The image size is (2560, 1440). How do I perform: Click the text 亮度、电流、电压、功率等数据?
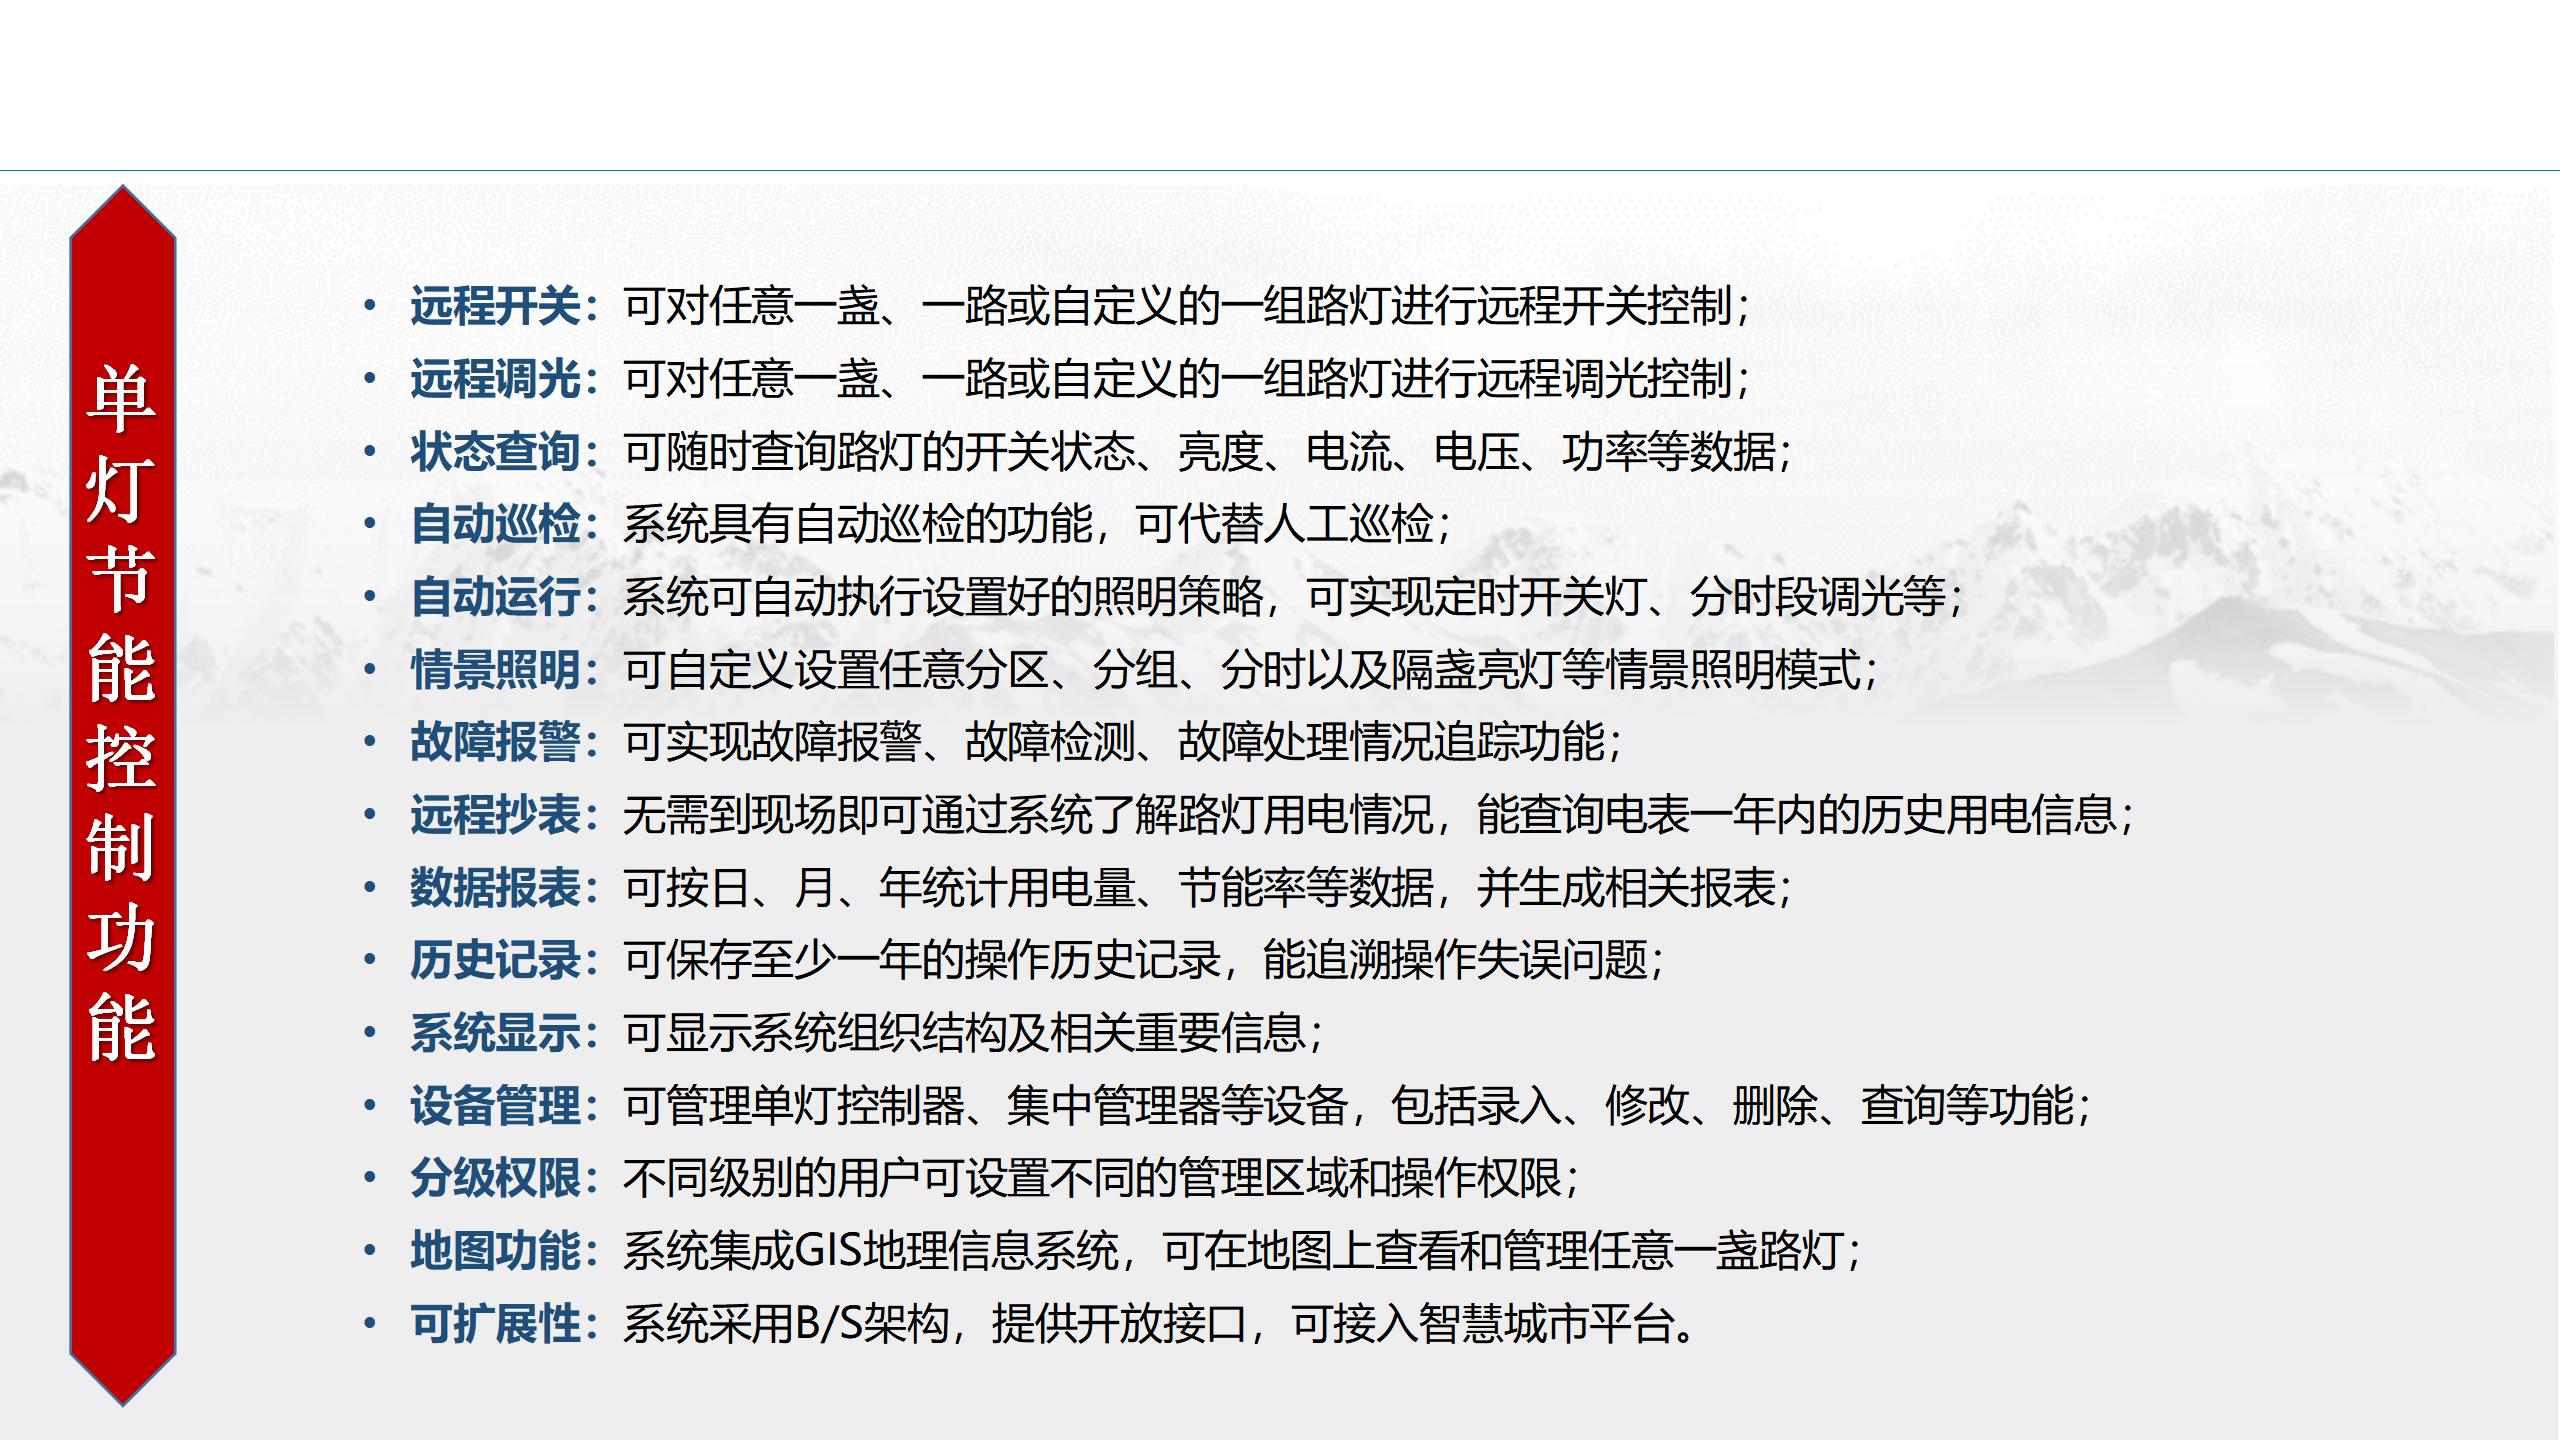pos(1476,452)
